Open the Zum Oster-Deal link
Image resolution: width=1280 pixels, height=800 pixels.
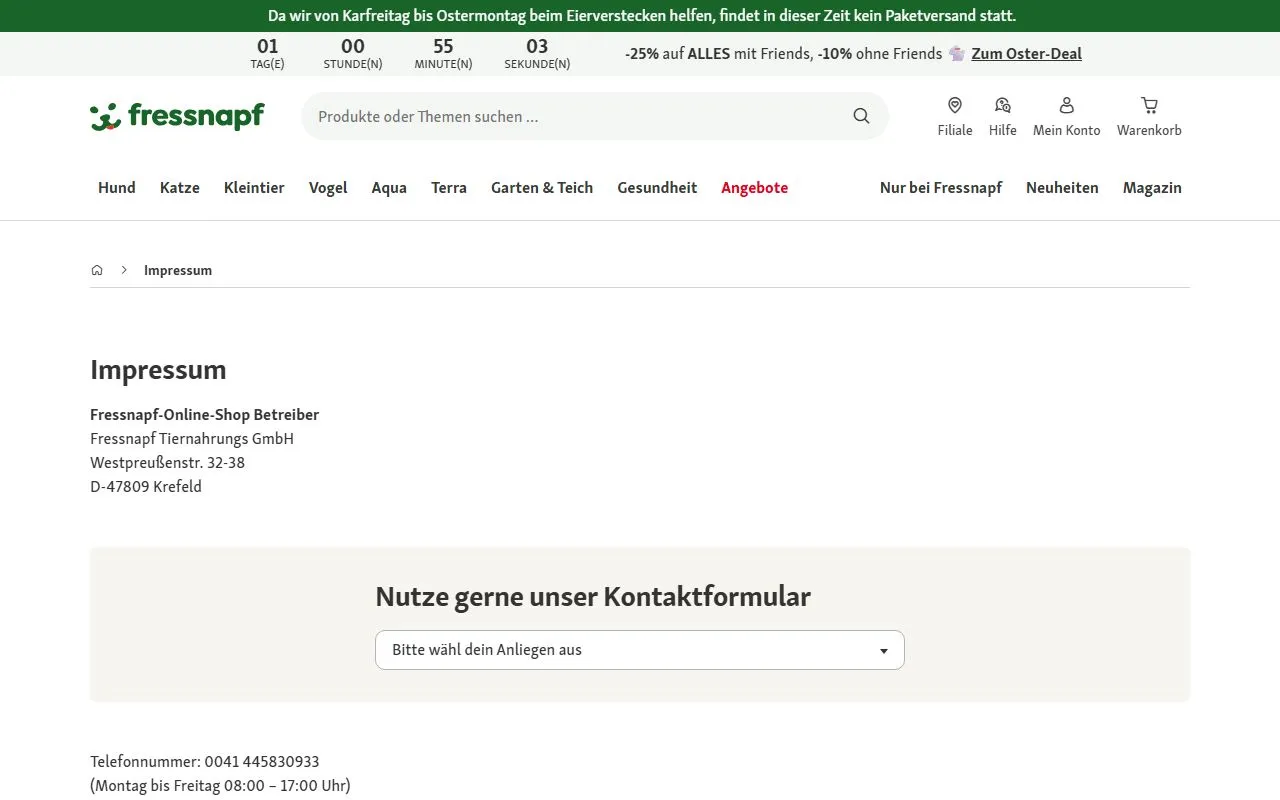(1026, 53)
